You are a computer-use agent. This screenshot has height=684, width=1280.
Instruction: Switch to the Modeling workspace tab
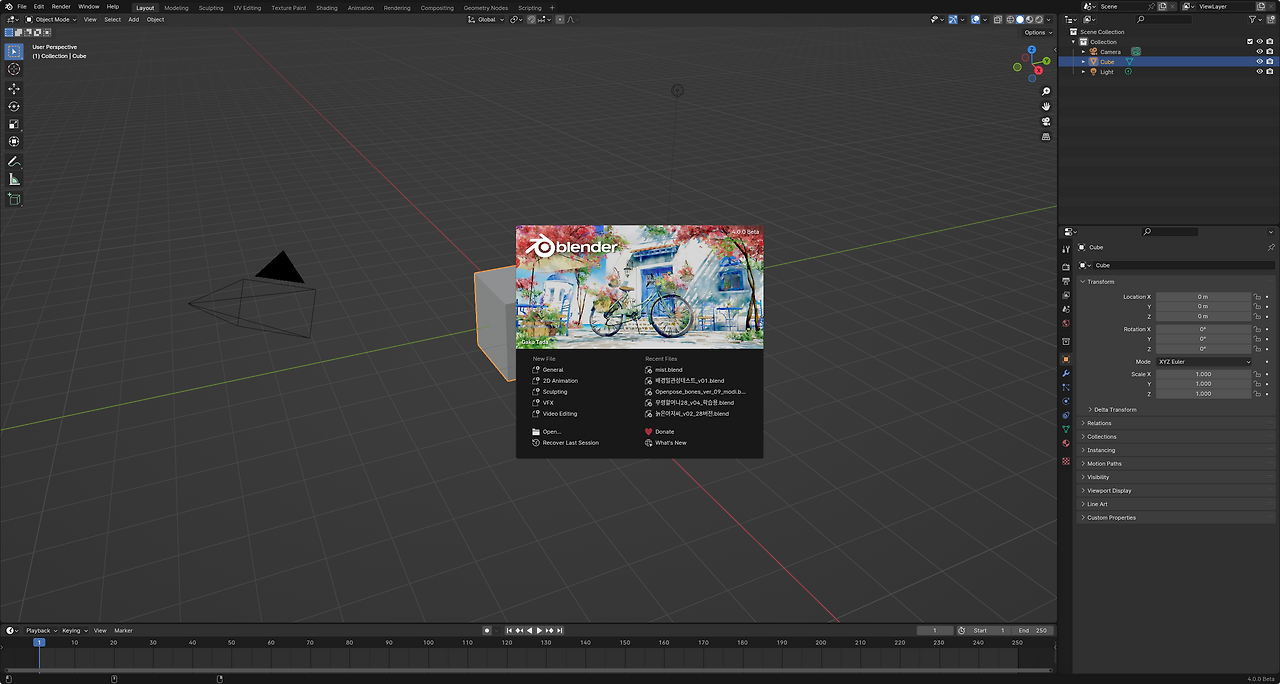tap(176, 7)
